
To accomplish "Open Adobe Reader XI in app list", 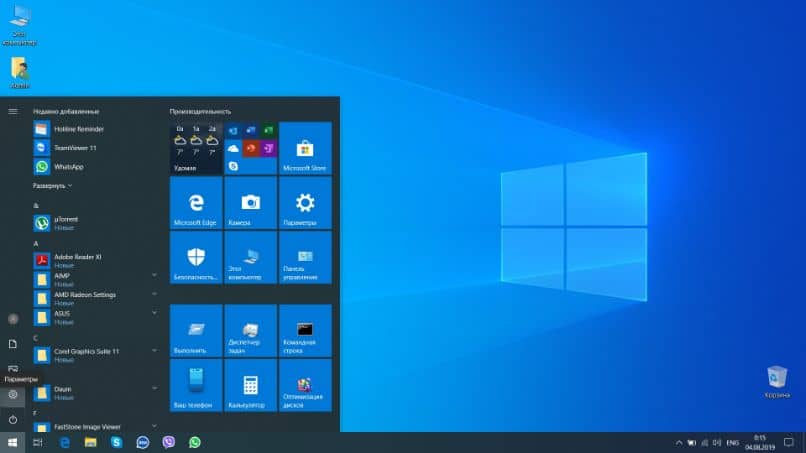I will coord(97,261).
